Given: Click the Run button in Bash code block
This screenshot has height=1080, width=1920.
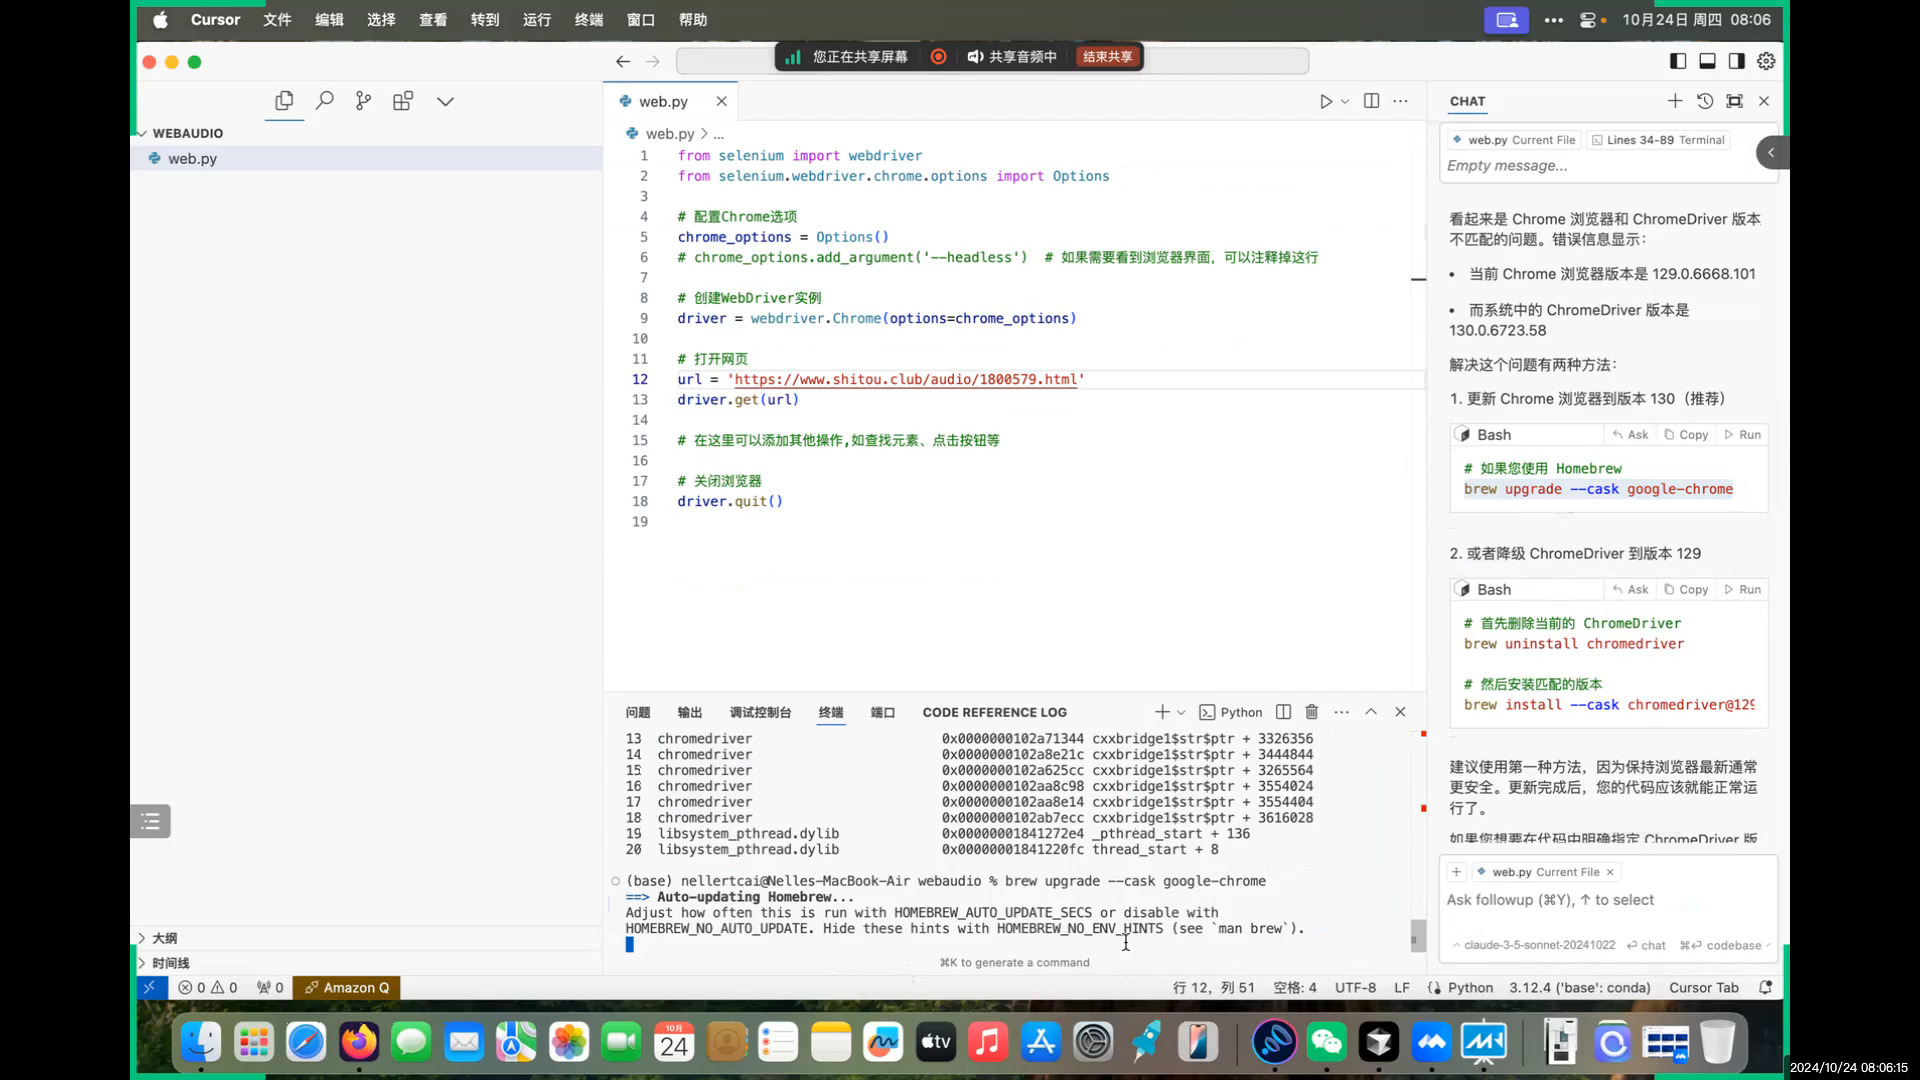Looking at the screenshot, I should coord(1750,434).
